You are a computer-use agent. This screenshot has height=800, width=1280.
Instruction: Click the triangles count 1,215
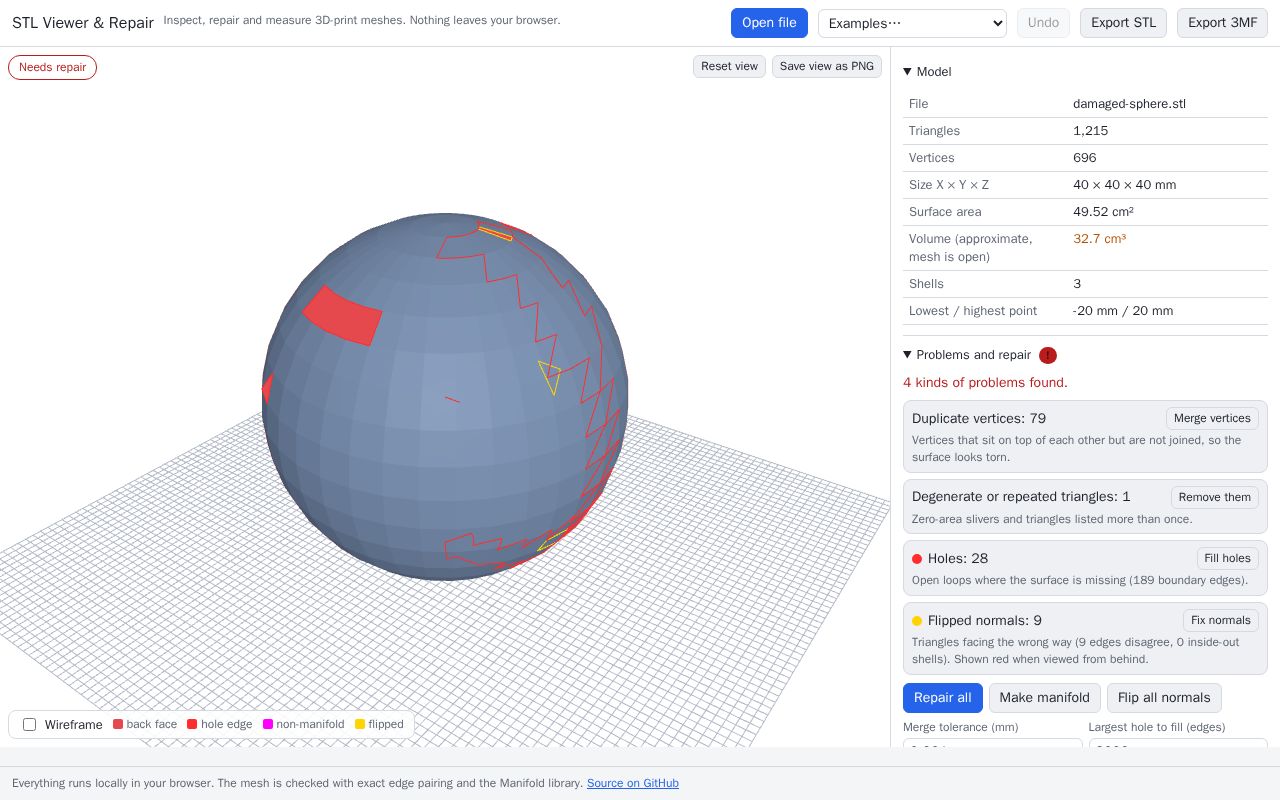pyautogui.click(x=1091, y=131)
